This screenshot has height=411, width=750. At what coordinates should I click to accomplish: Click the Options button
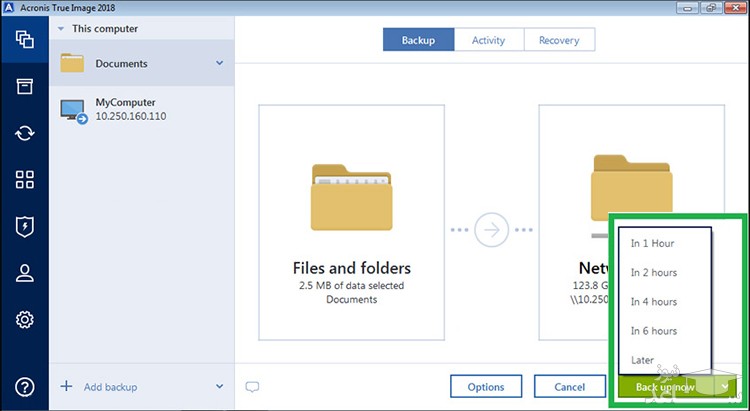485,386
